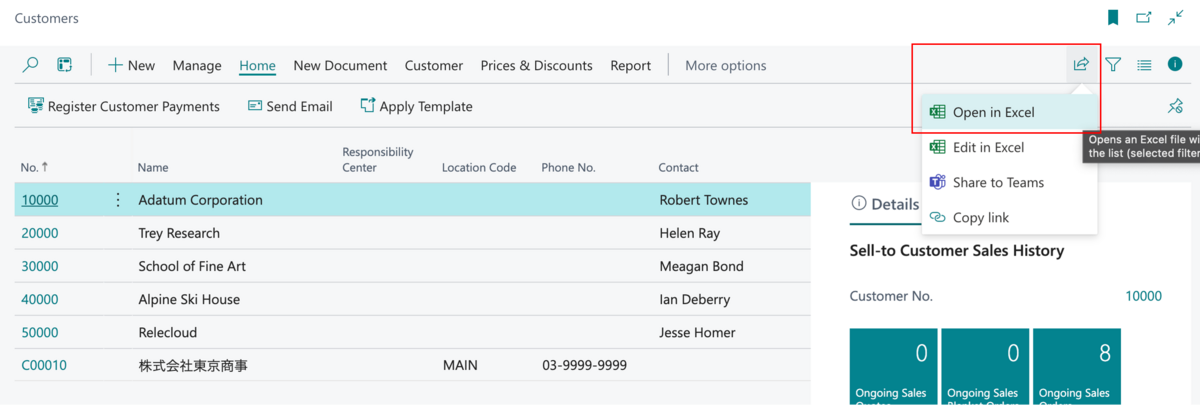Expand the Prices & Discounts menu
The height and width of the screenshot is (405, 1200).
click(536, 66)
